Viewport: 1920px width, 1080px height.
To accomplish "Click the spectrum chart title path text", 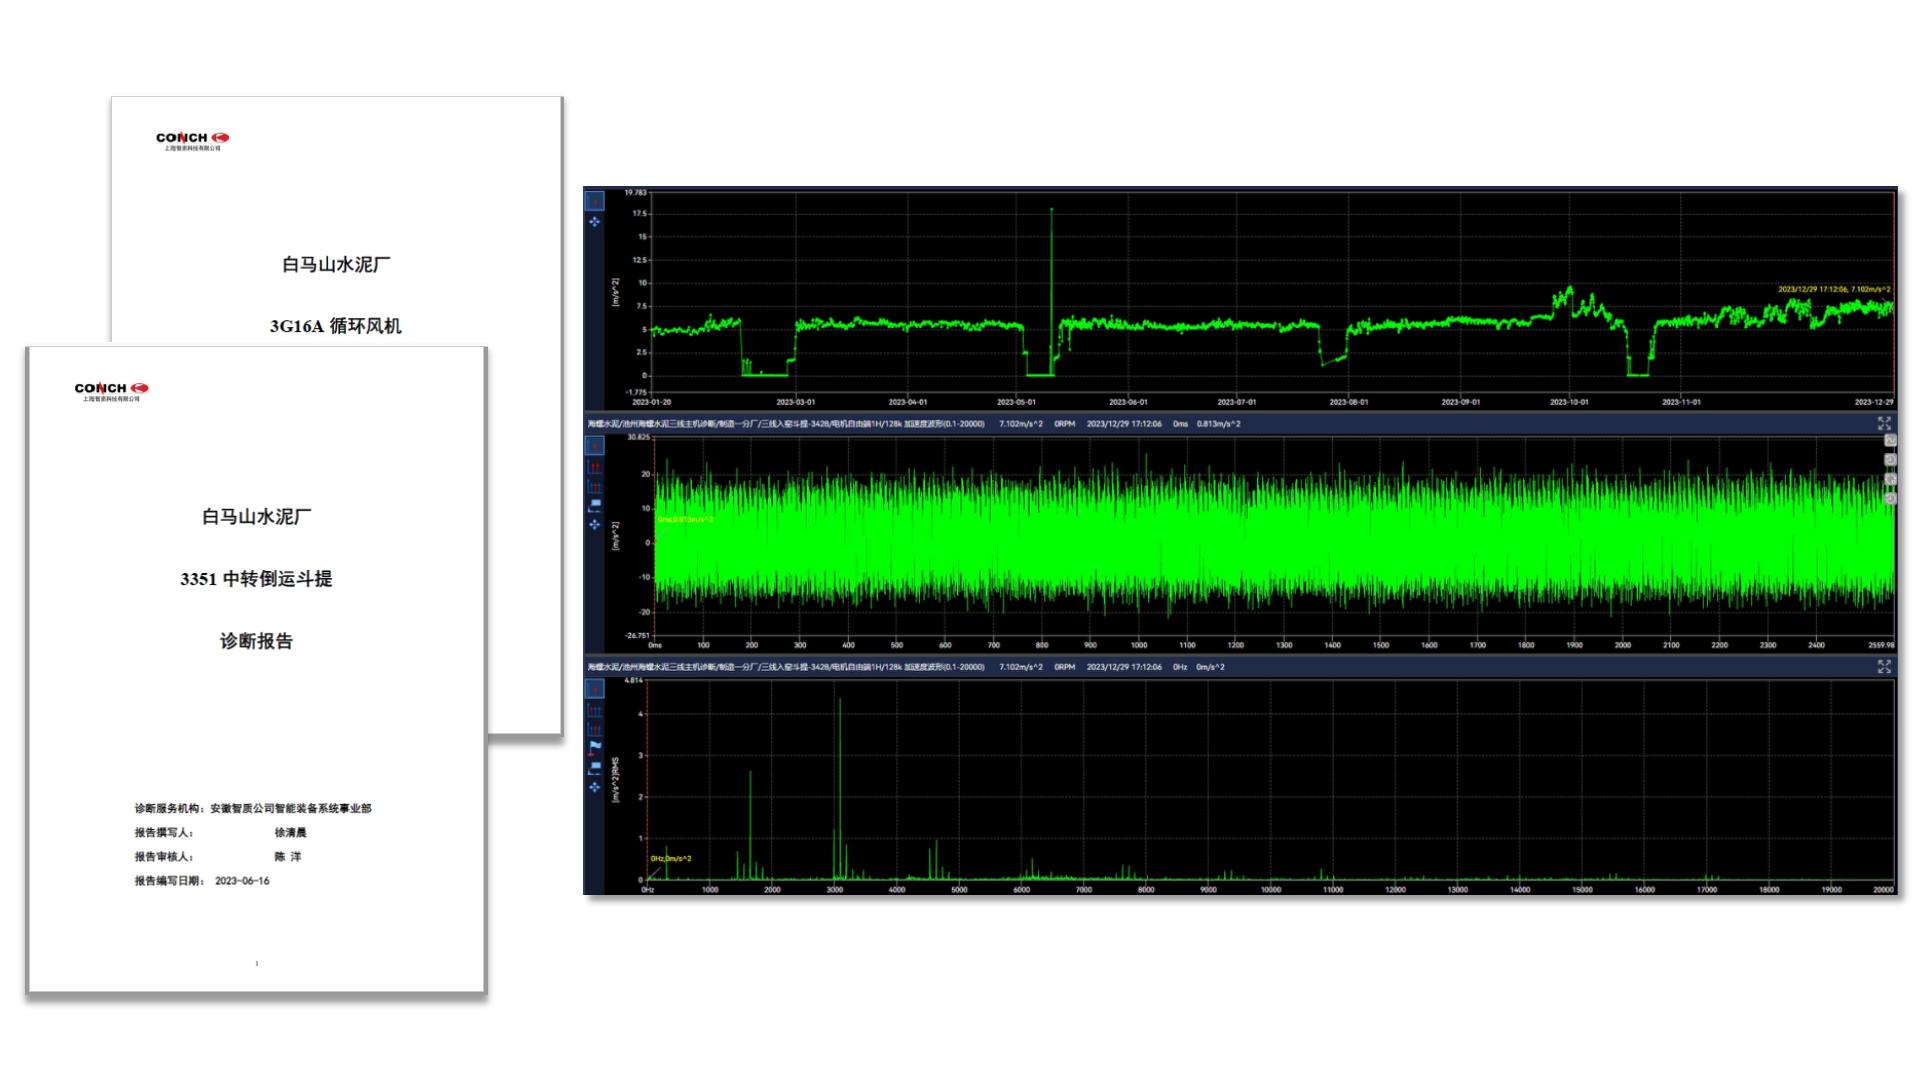I will click(786, 667).
